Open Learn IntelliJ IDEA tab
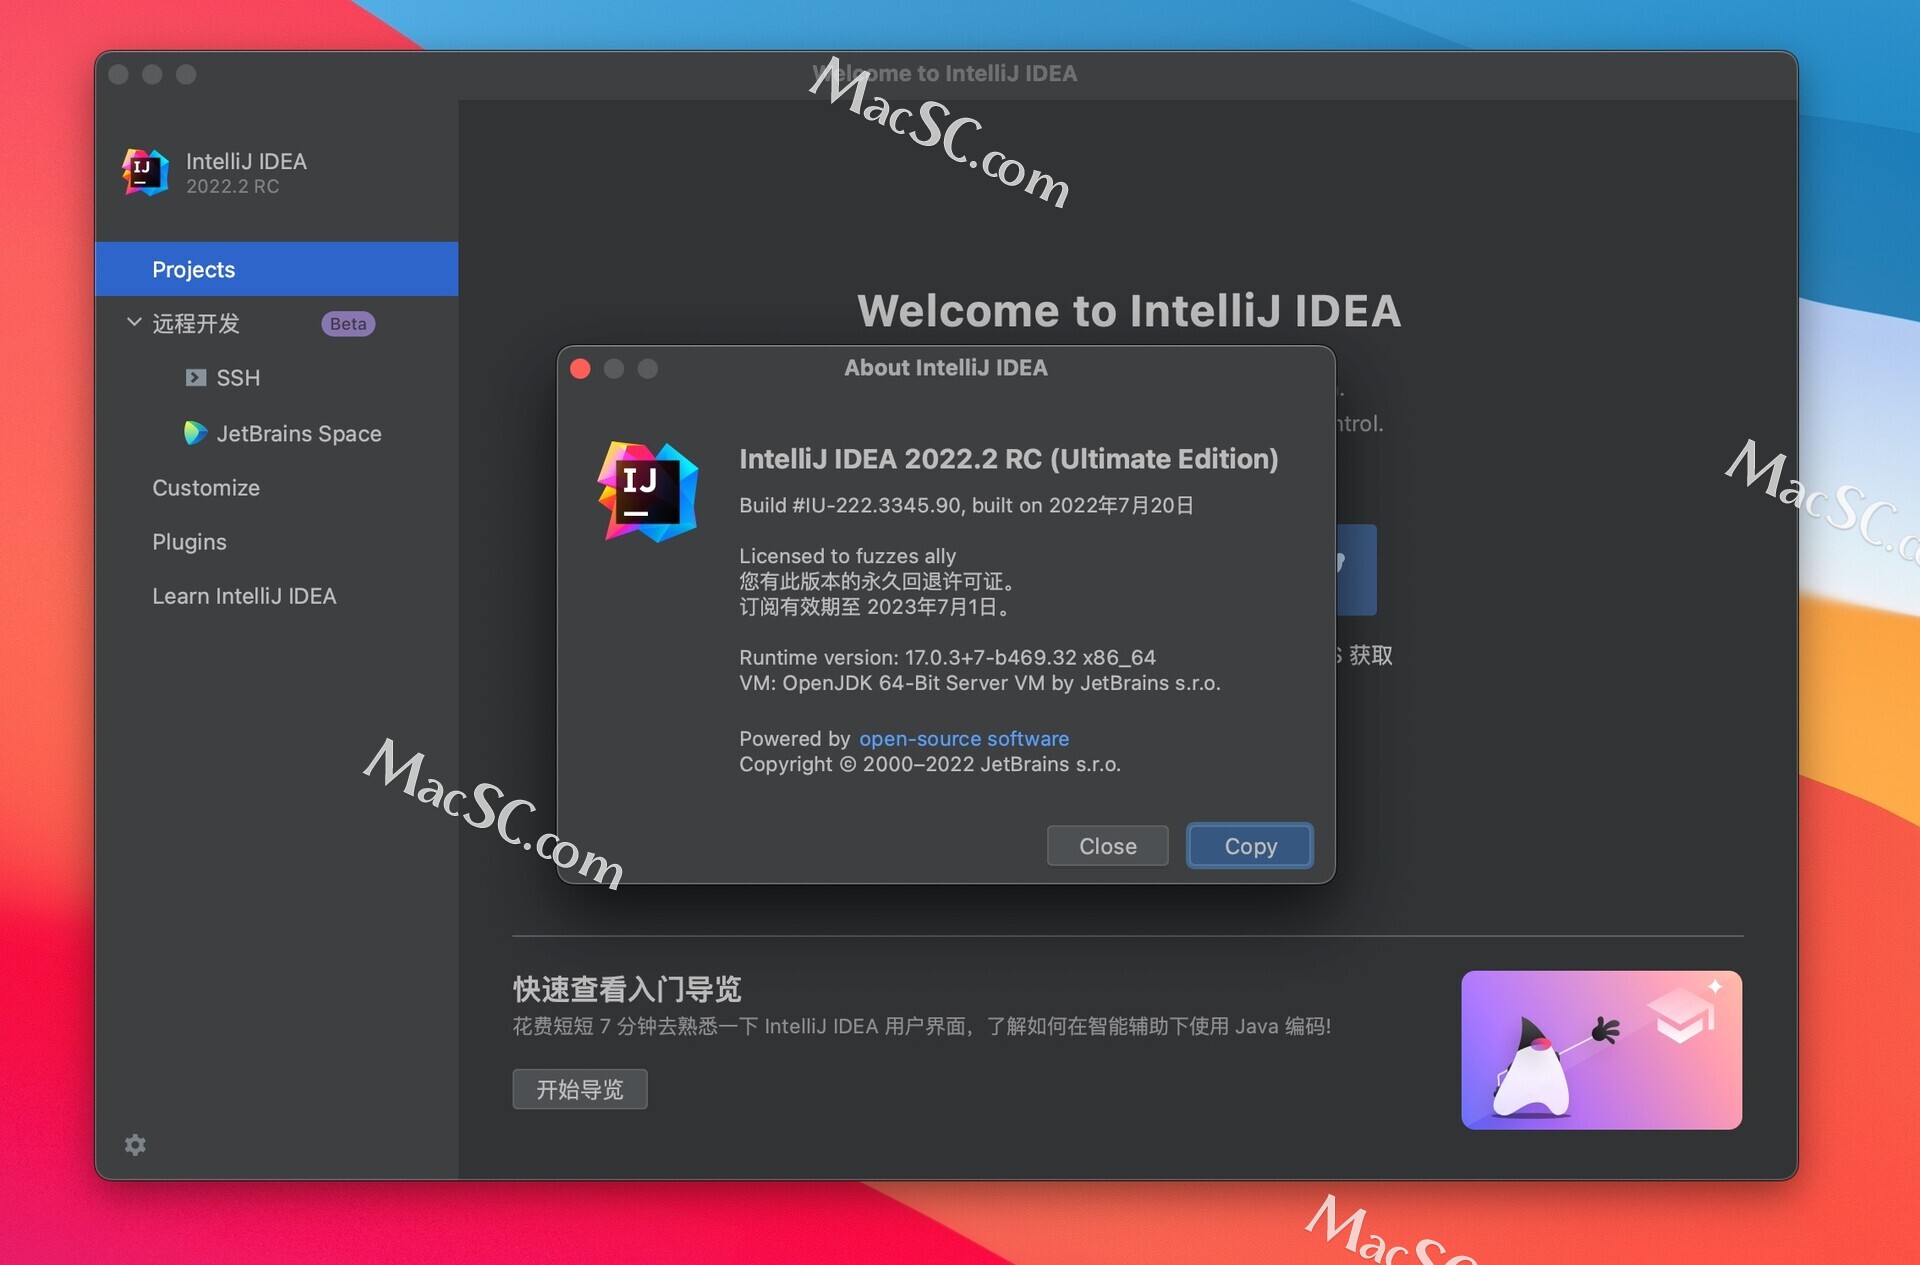The height and width of the screenshot is (1265, 1920). [244, 596]
